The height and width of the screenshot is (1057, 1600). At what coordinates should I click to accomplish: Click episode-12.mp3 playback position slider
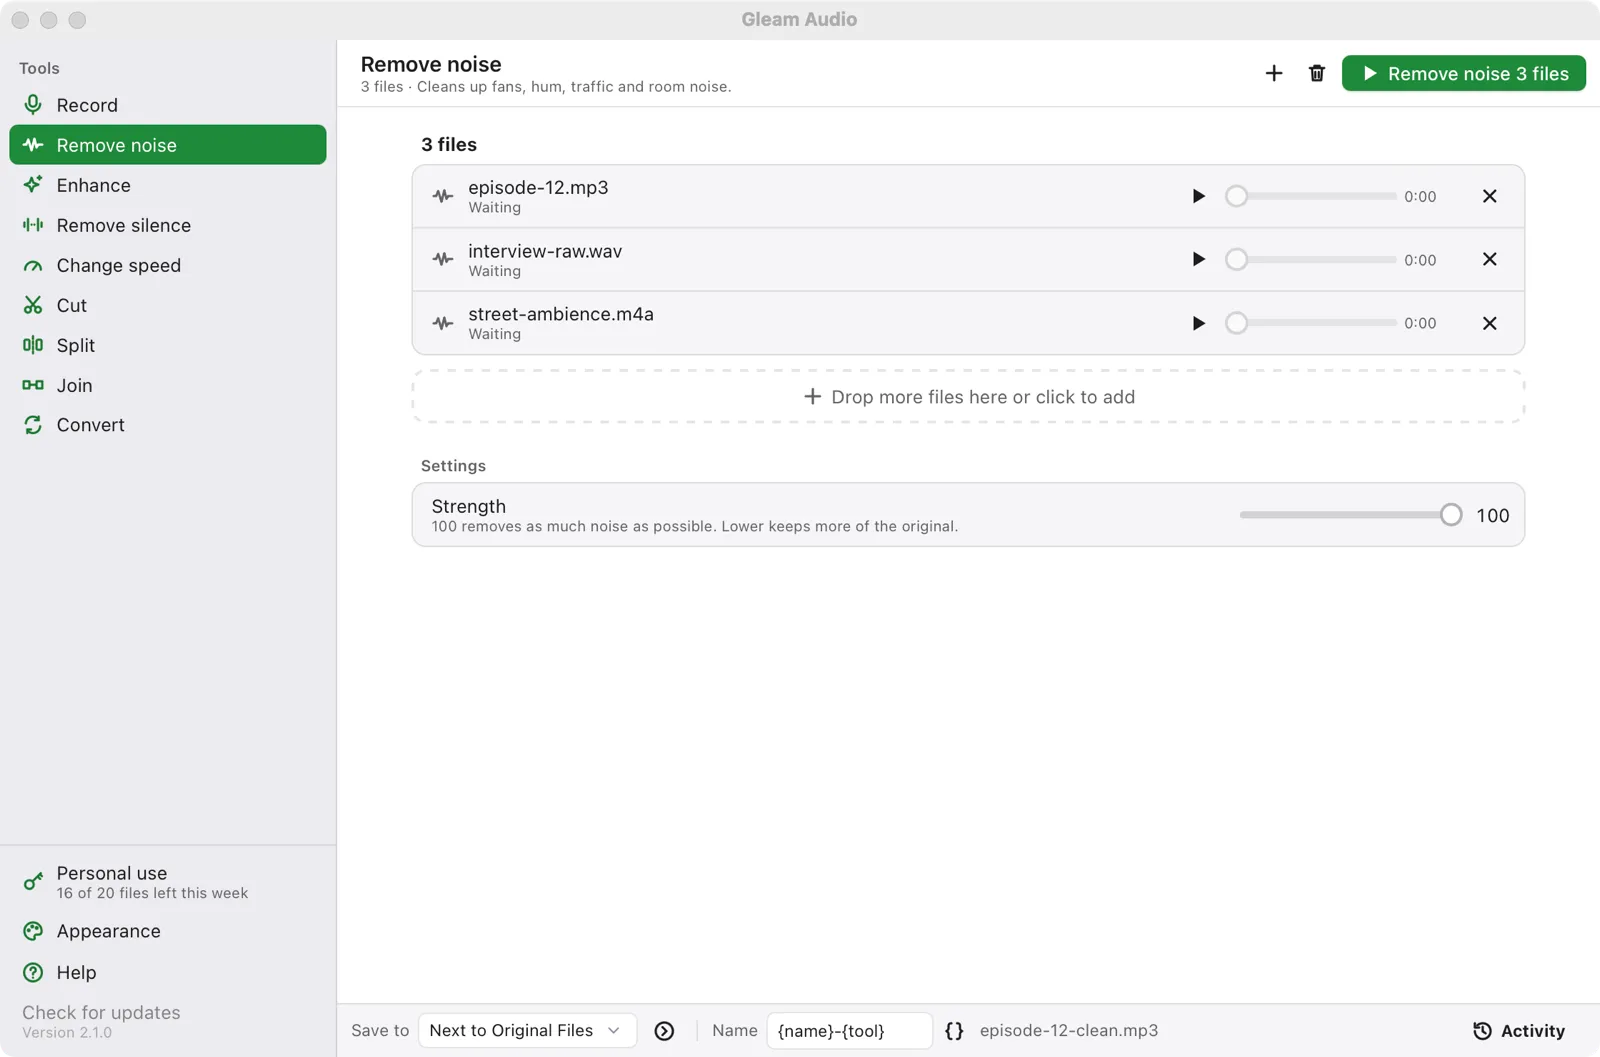1311,196
